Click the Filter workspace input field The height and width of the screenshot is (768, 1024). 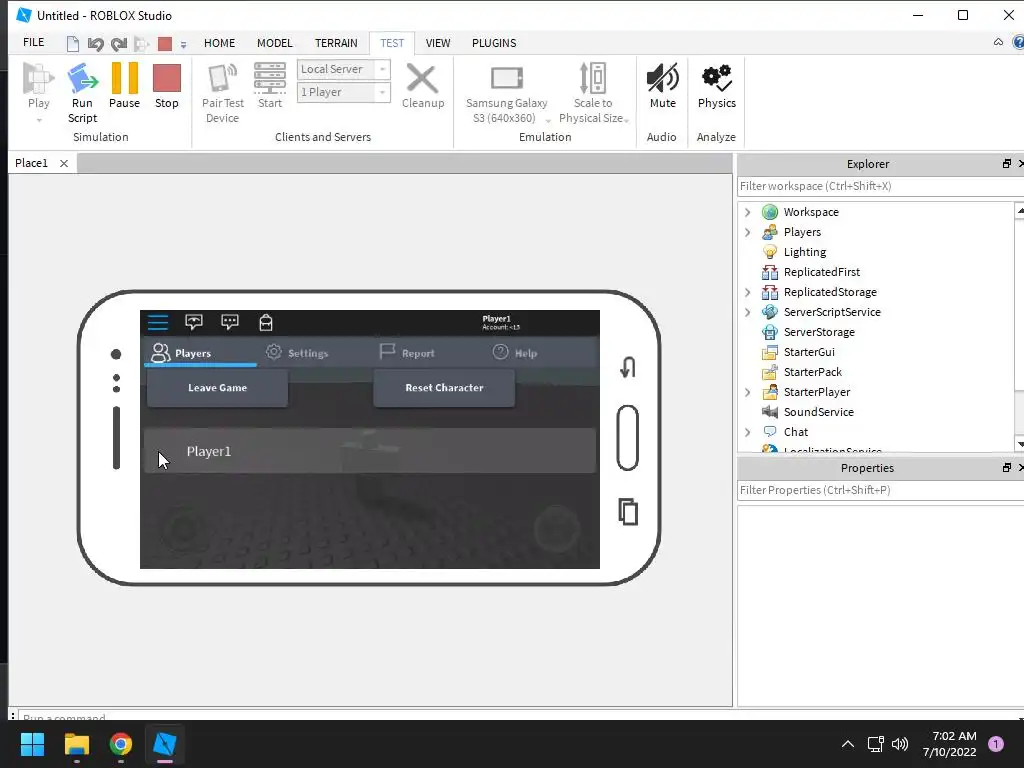pyautogui.click(x=880, y=186)
